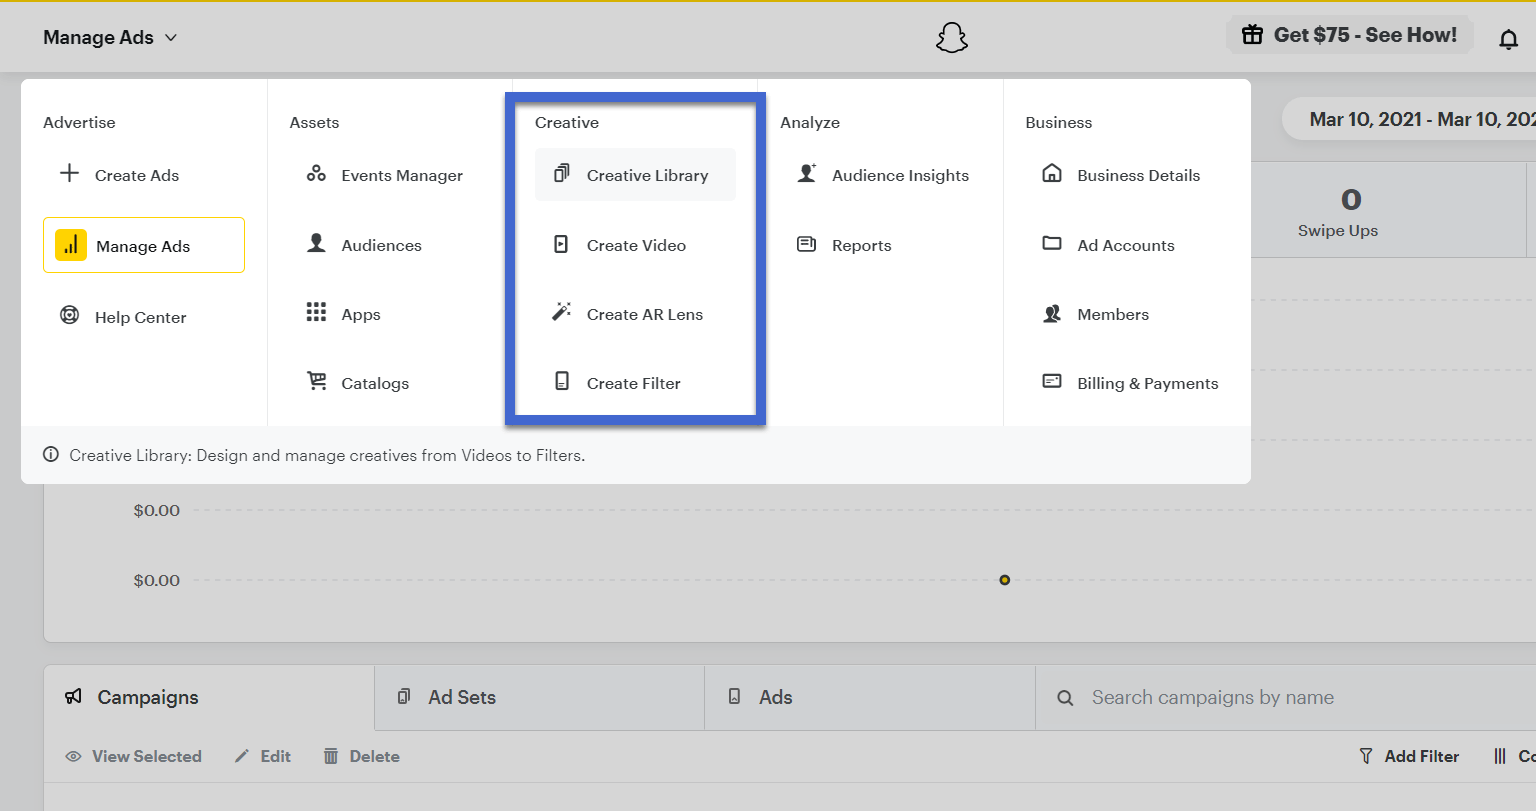Screen dimensions: 1536x811
Task: Toggle View Selected eye option
Action: coord(133,756)
